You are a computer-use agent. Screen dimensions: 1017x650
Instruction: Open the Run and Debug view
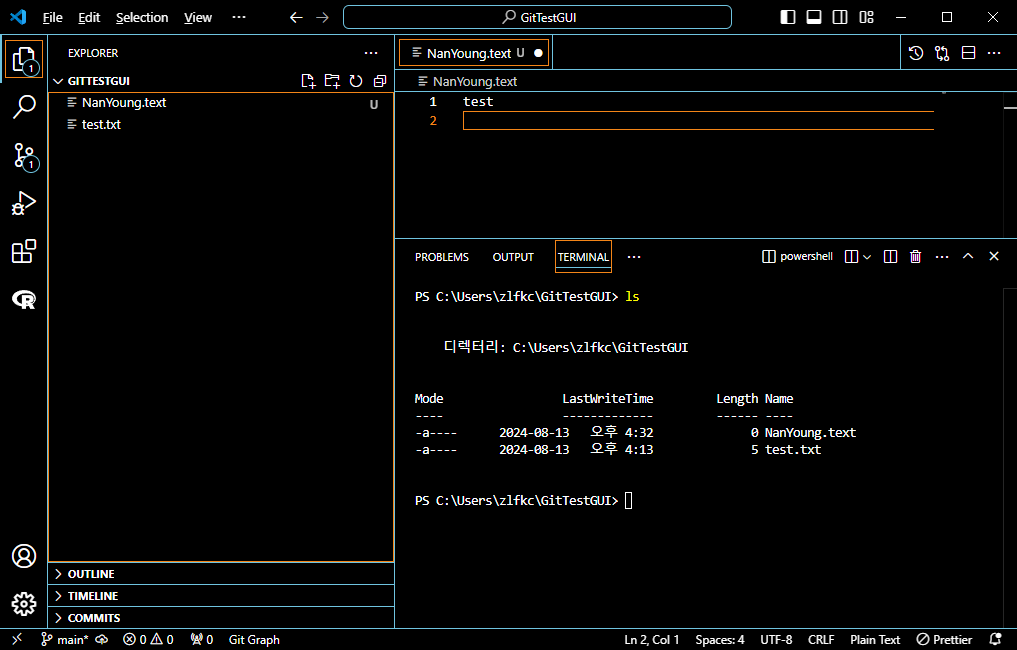24,203
